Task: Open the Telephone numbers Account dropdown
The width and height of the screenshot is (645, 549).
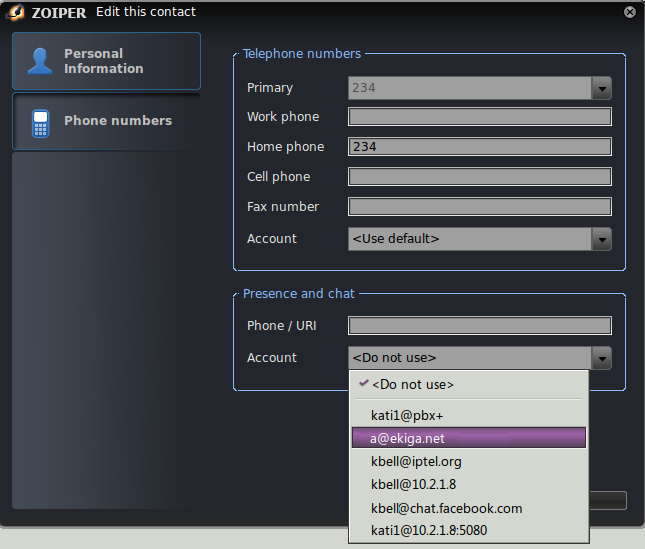Action: 601,239
